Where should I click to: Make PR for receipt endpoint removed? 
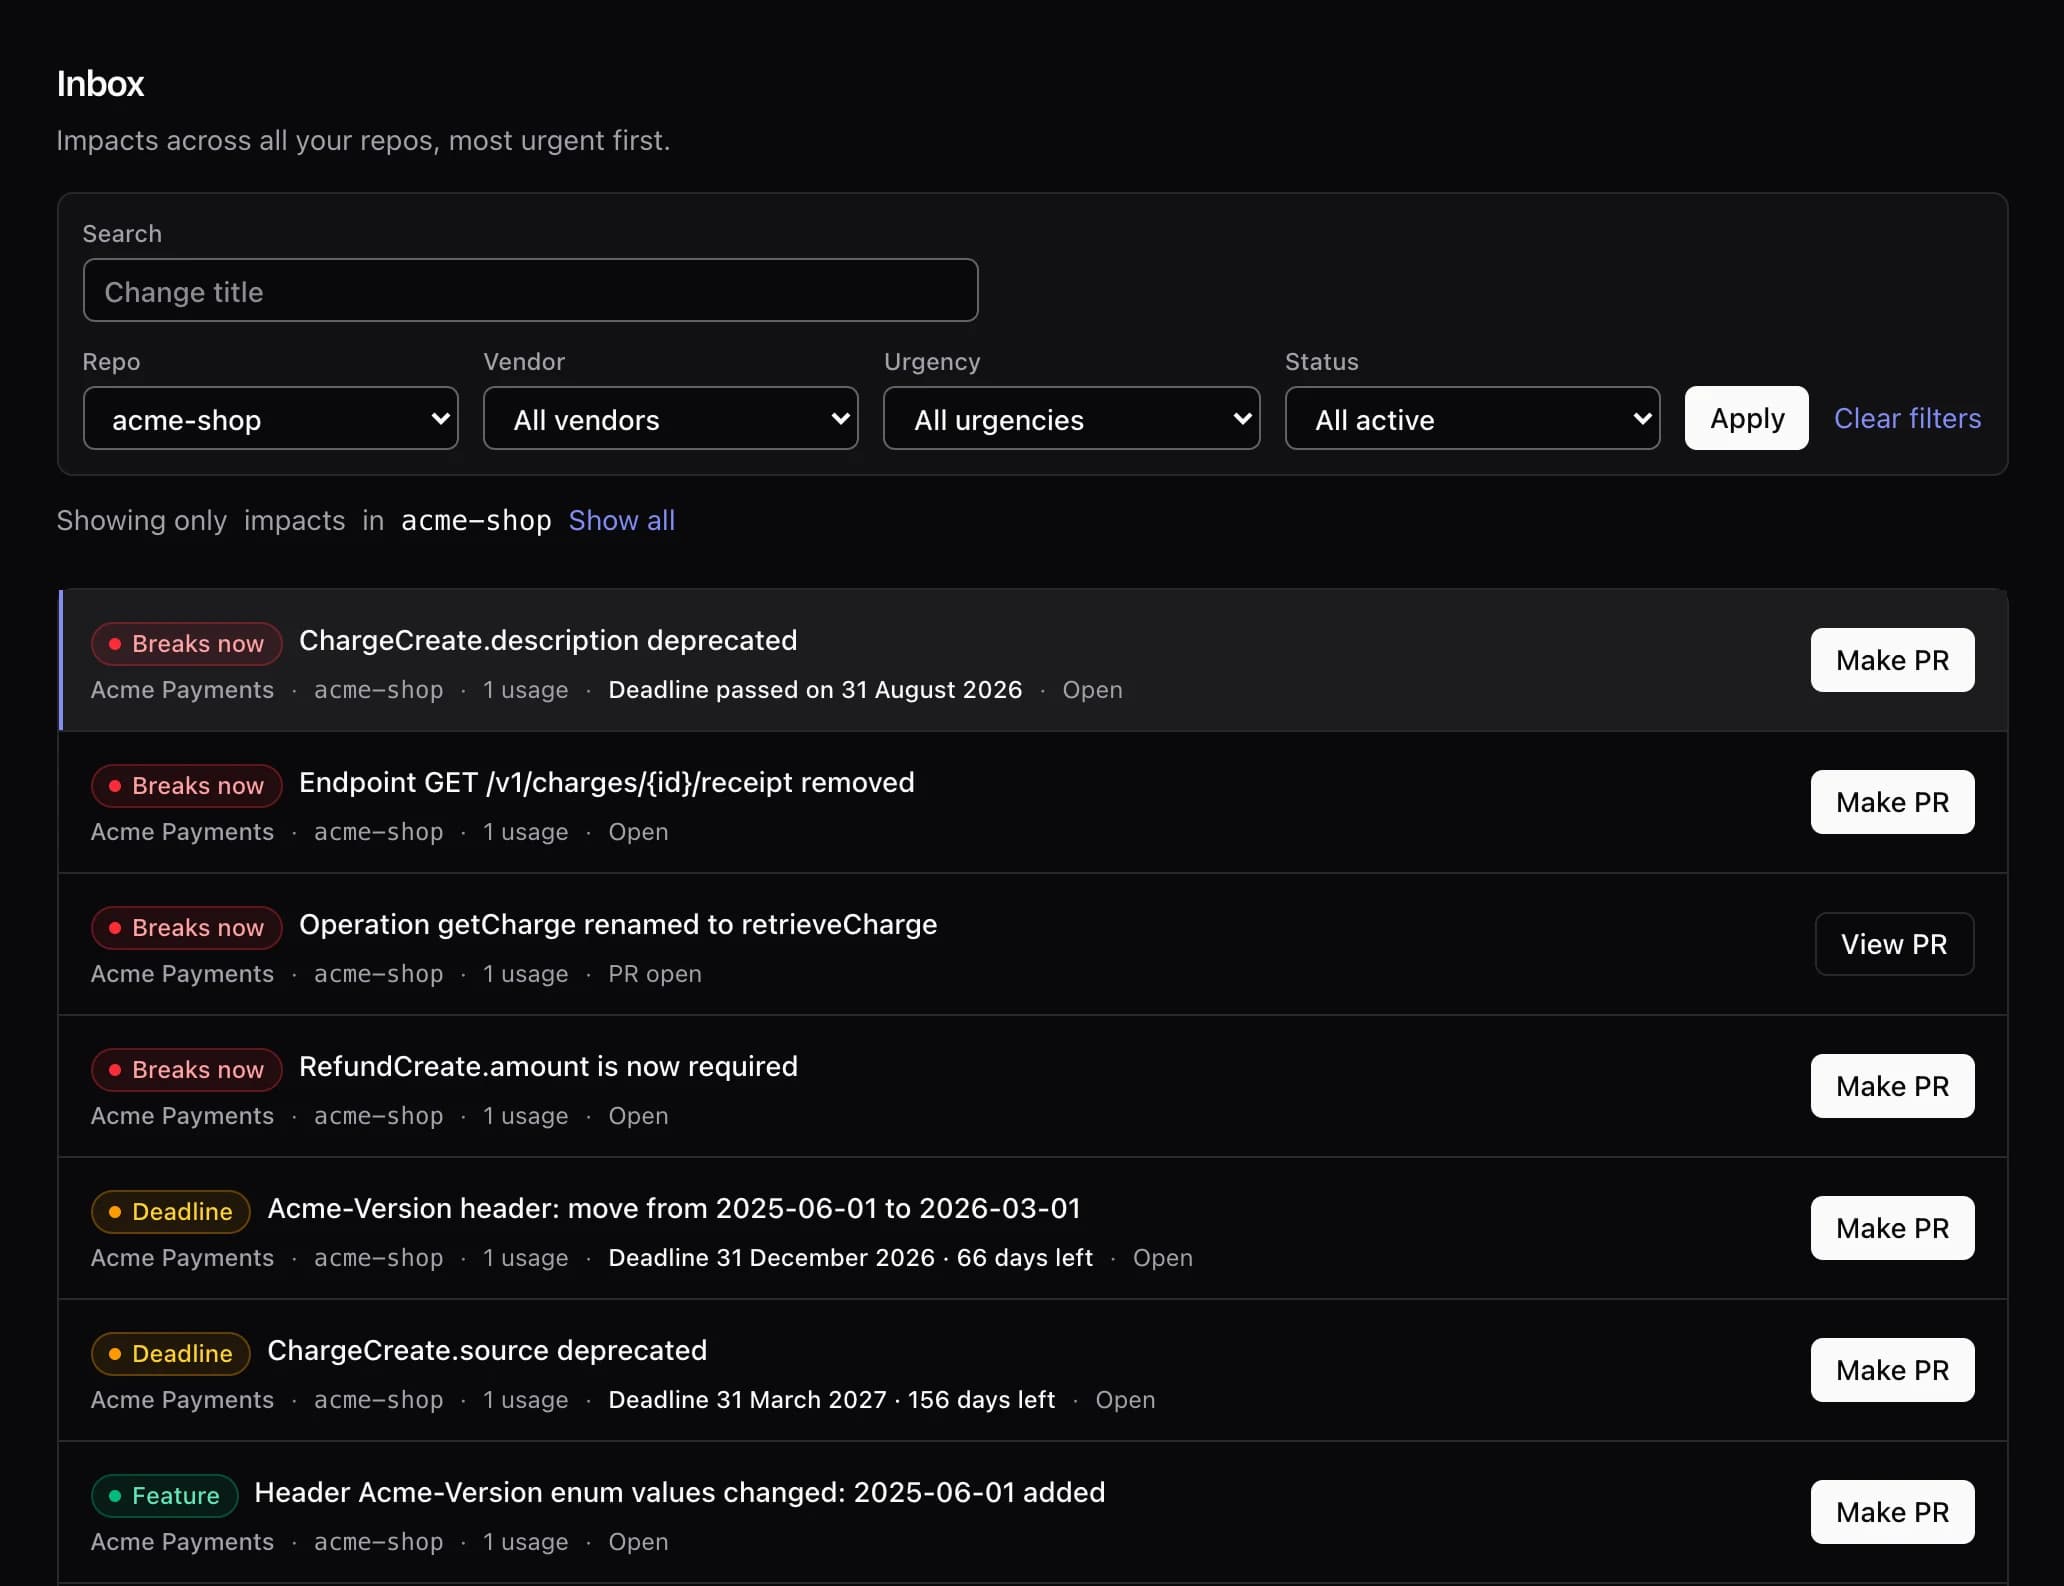click(x=1892, y=802)
